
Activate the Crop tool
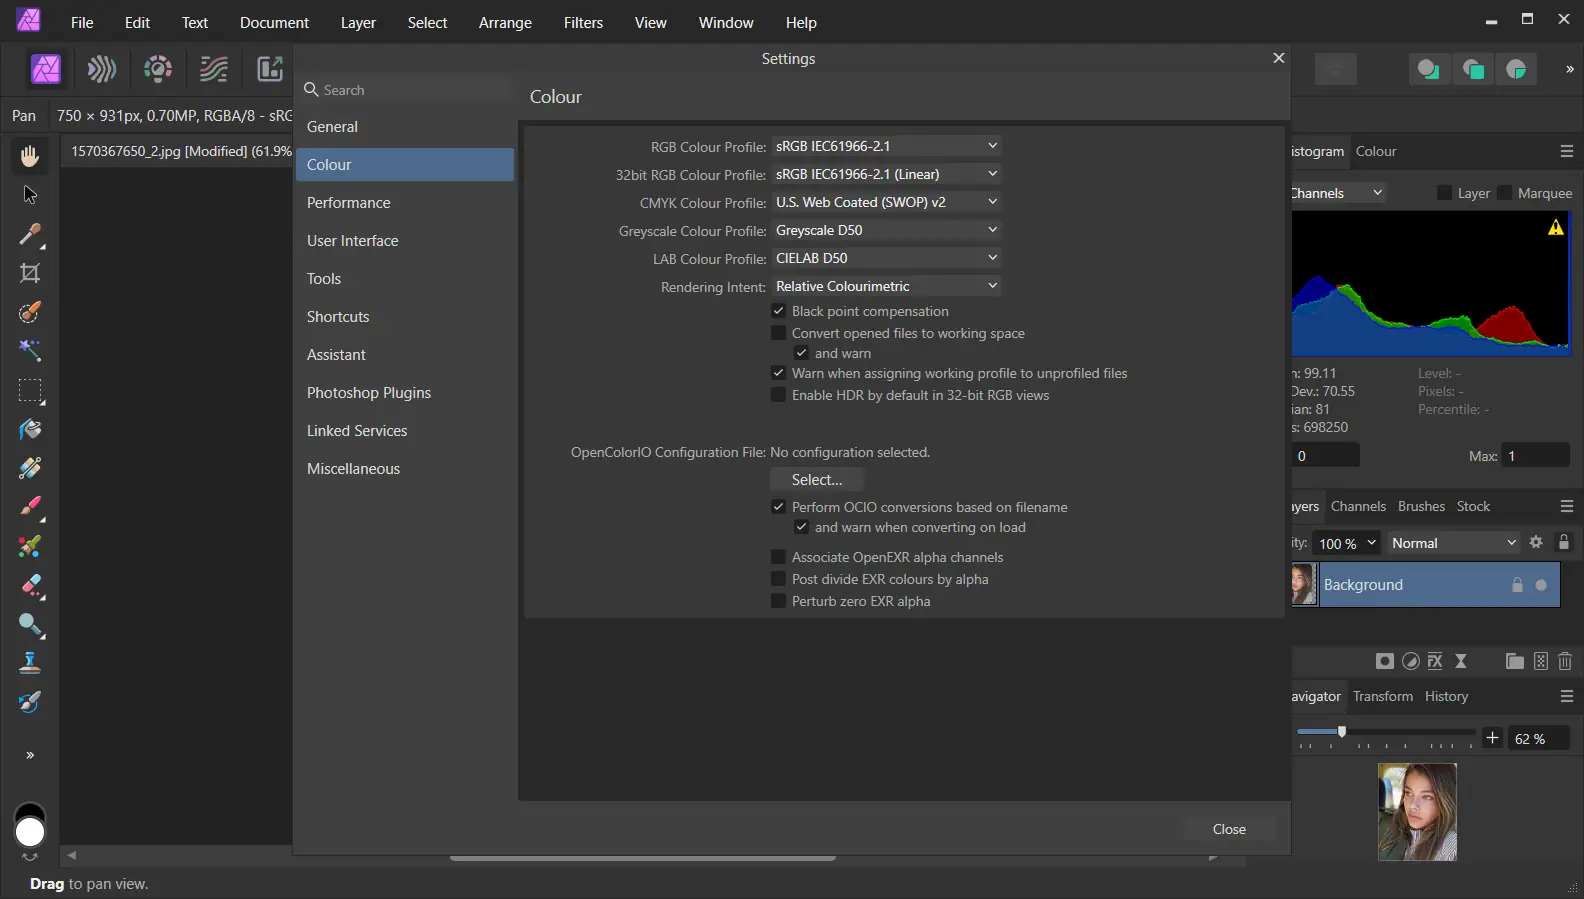[x=30, y=273]
